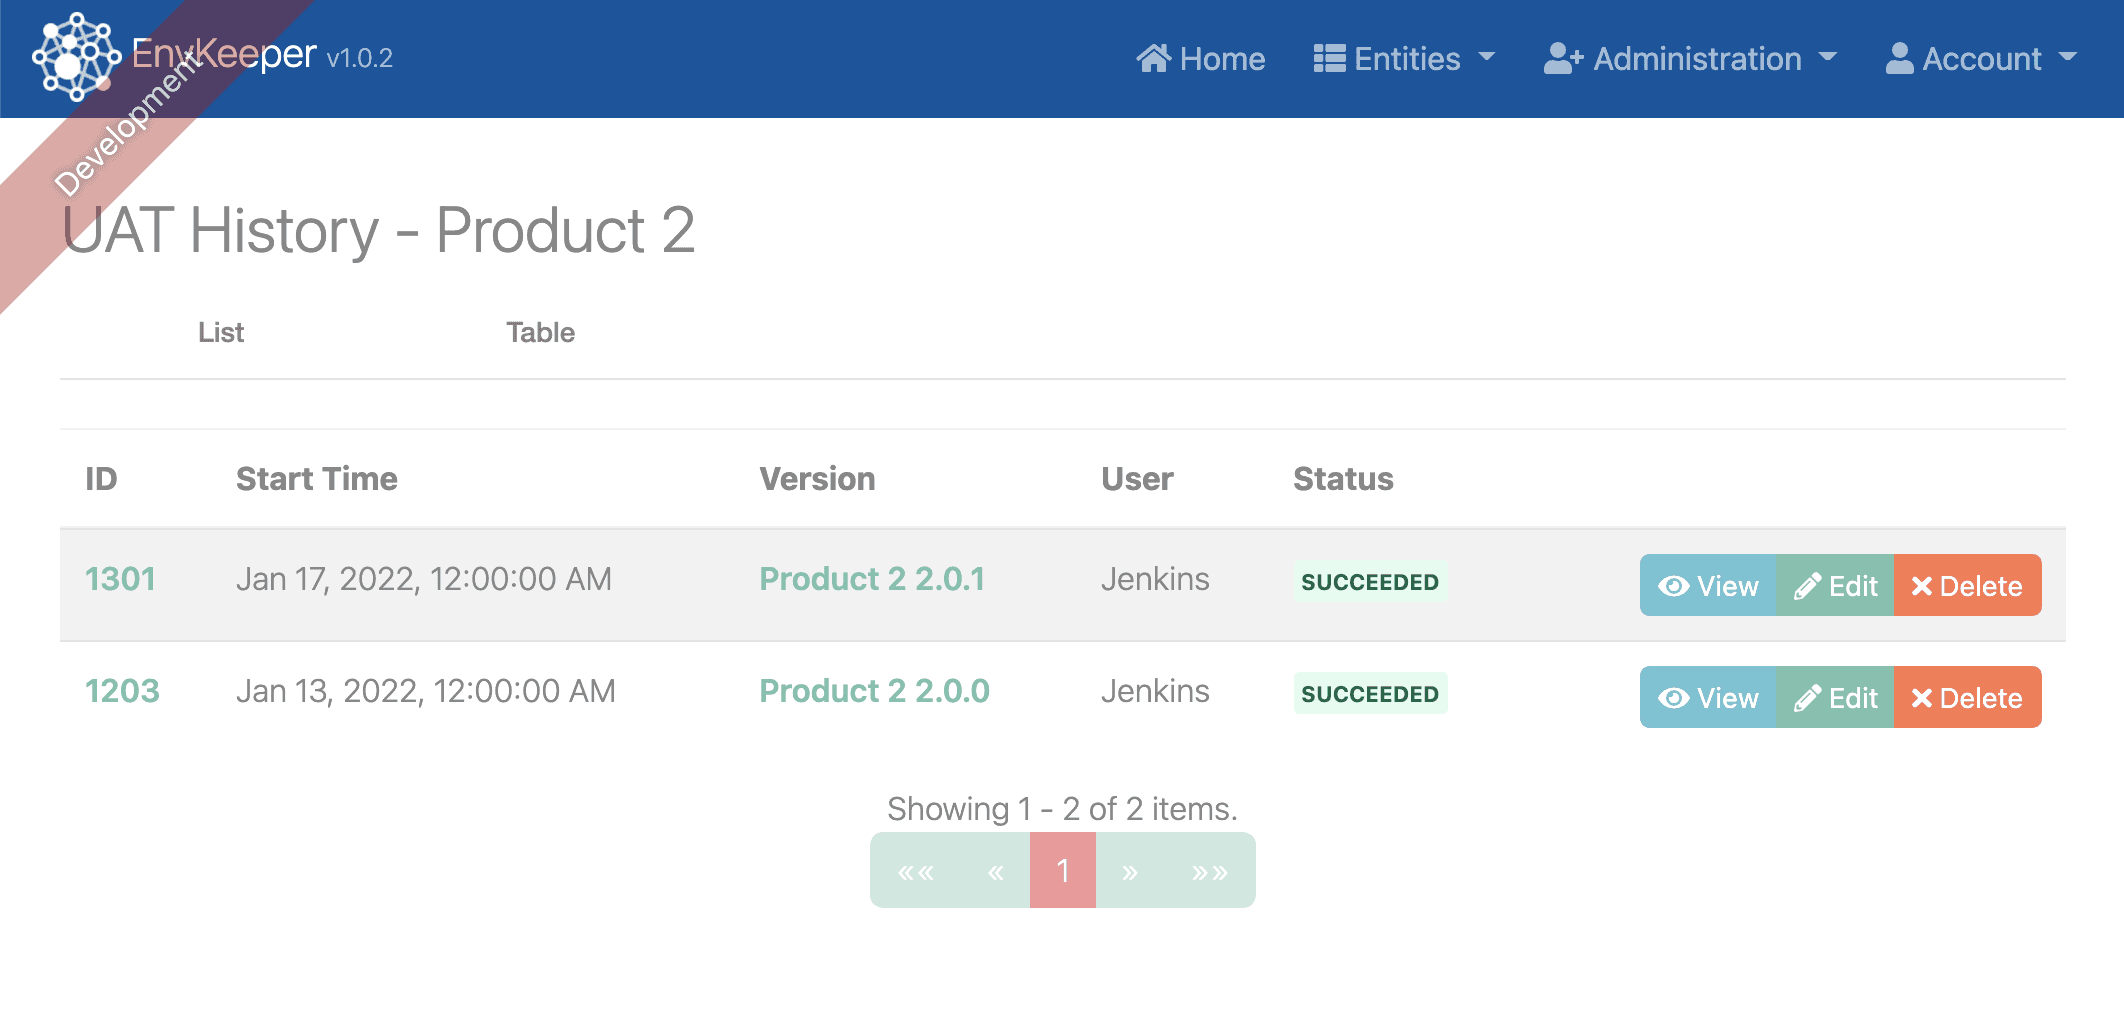This screenshot has height=1012, width=2124.
Task: Click the EnvKeeper network logo icon
Action: point(76,57)
